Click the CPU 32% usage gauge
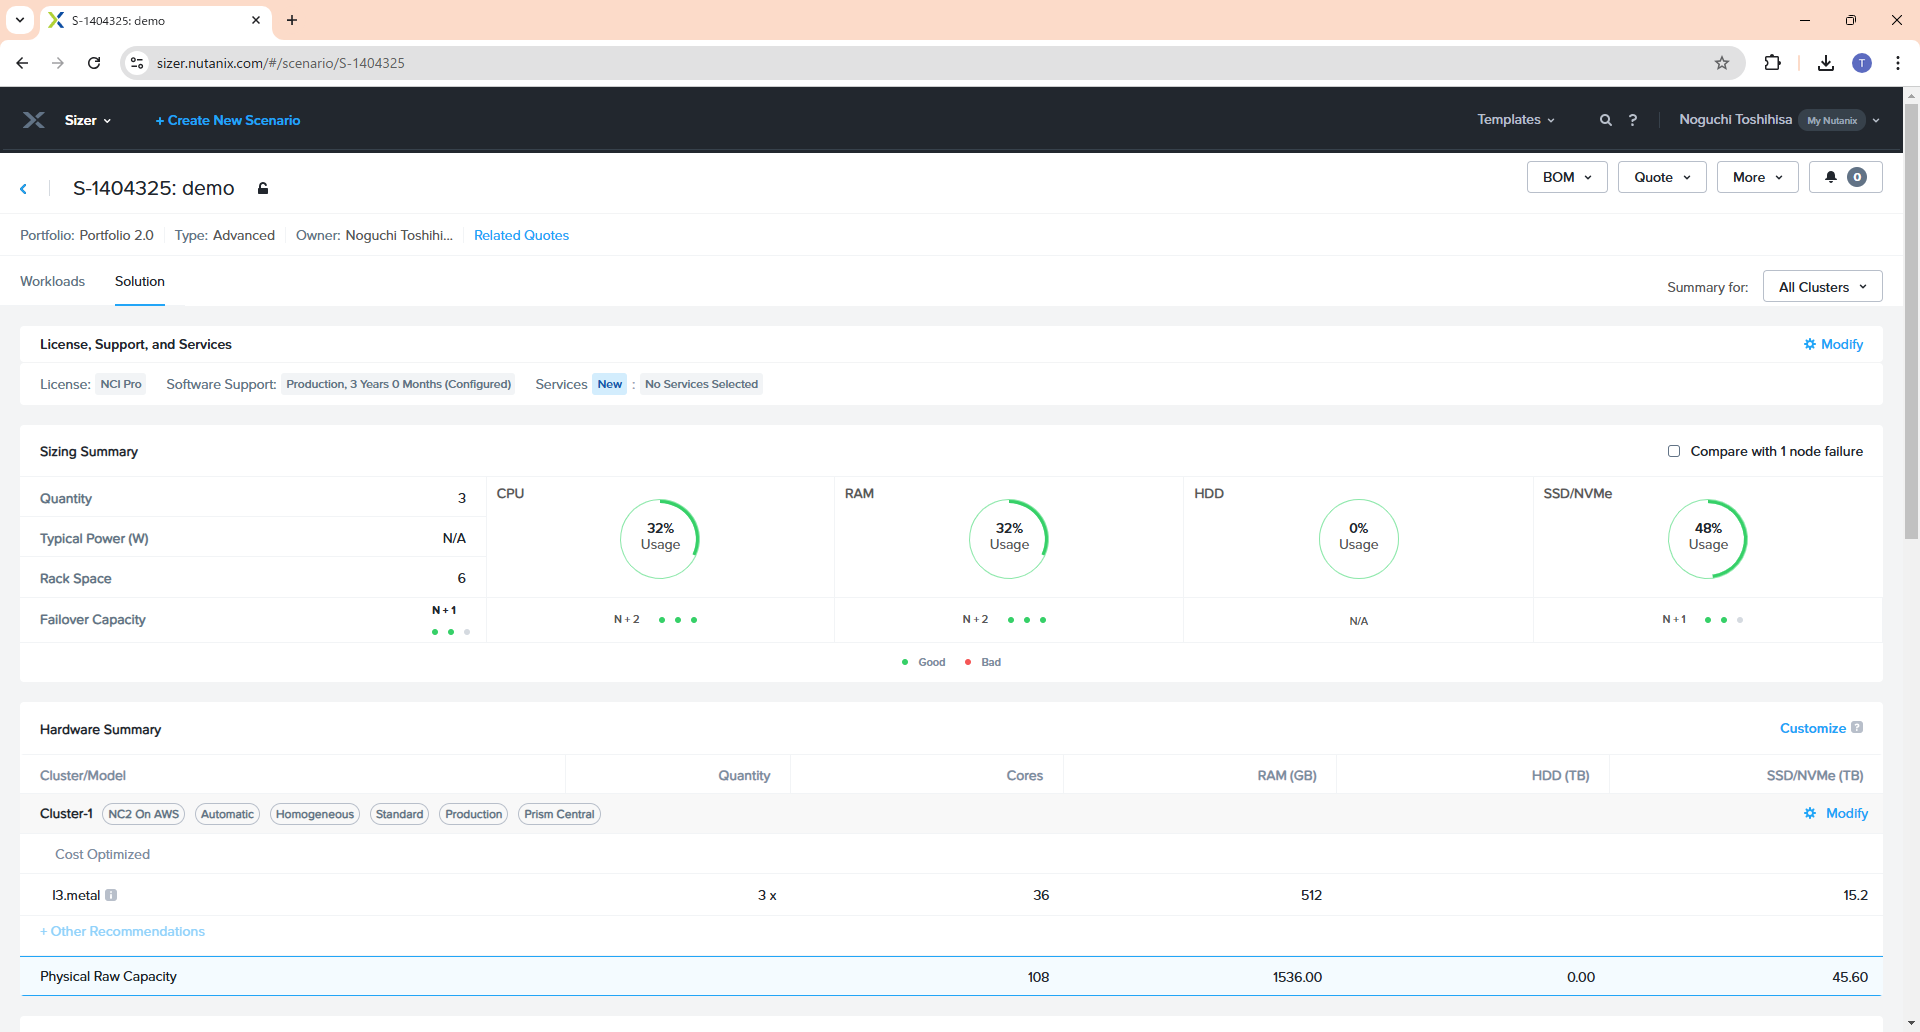Screen dimensions: 1920x1032 tap(660, 538)
